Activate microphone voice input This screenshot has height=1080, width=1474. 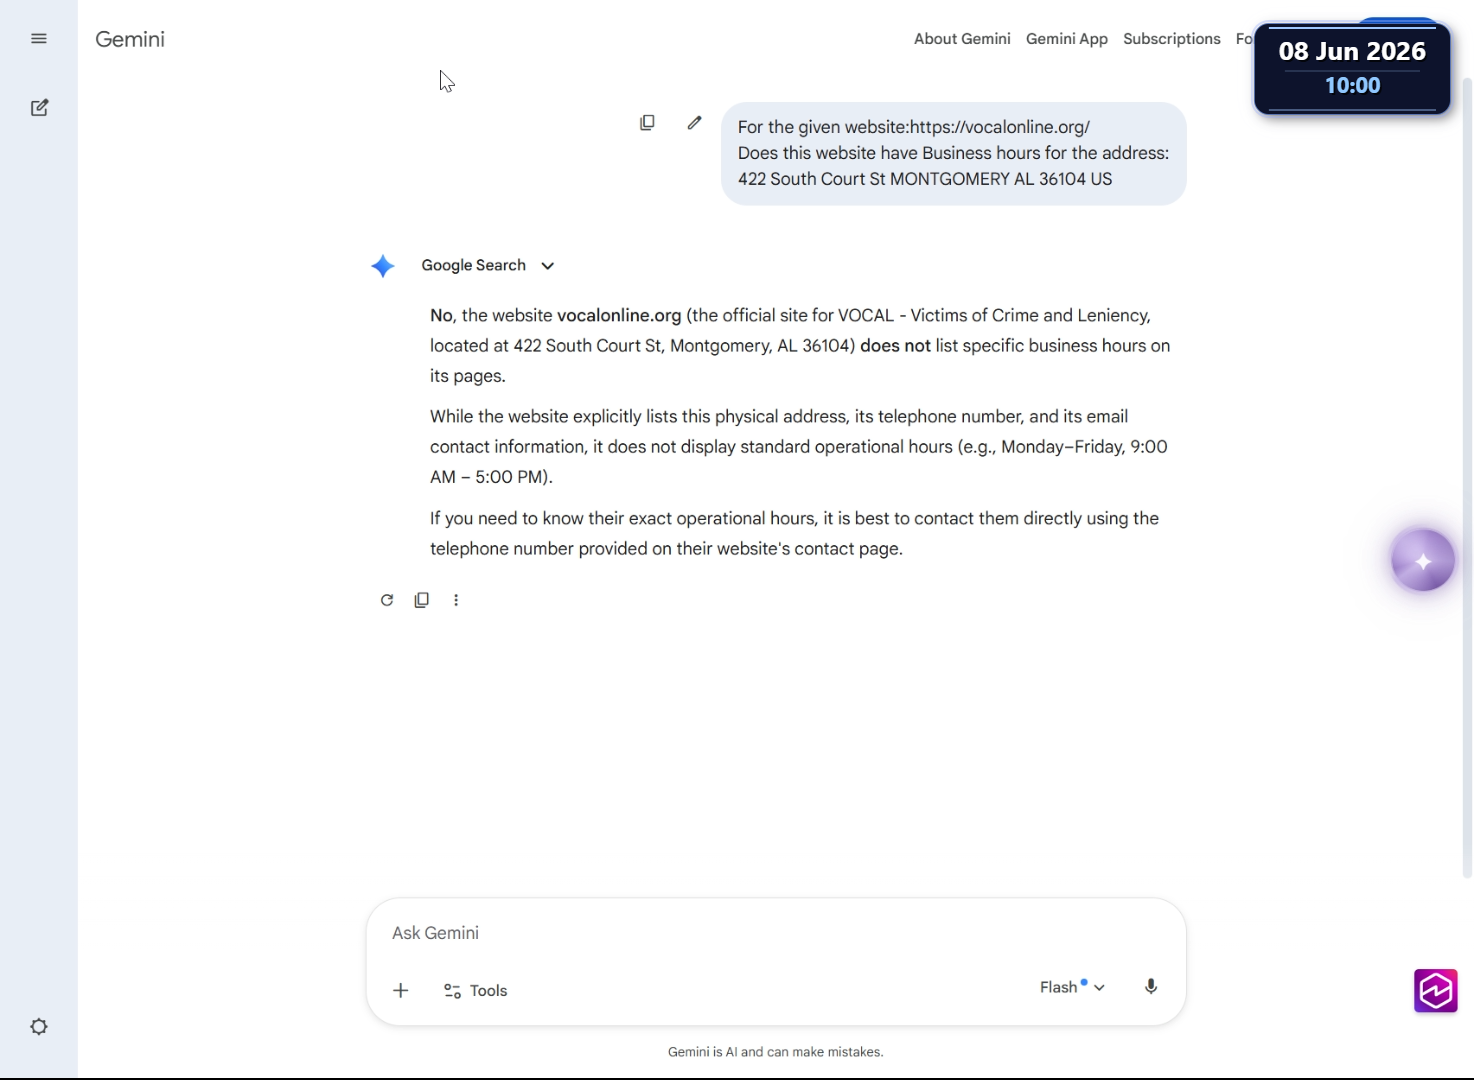[1151, 987]
